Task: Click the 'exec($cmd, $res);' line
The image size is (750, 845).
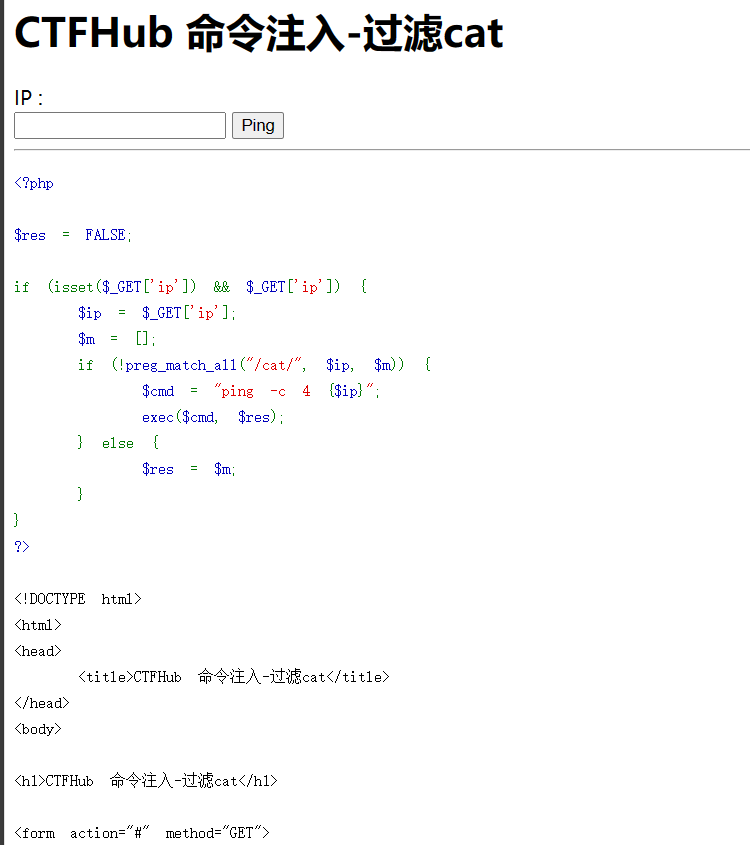Action: tap(213, 417)
